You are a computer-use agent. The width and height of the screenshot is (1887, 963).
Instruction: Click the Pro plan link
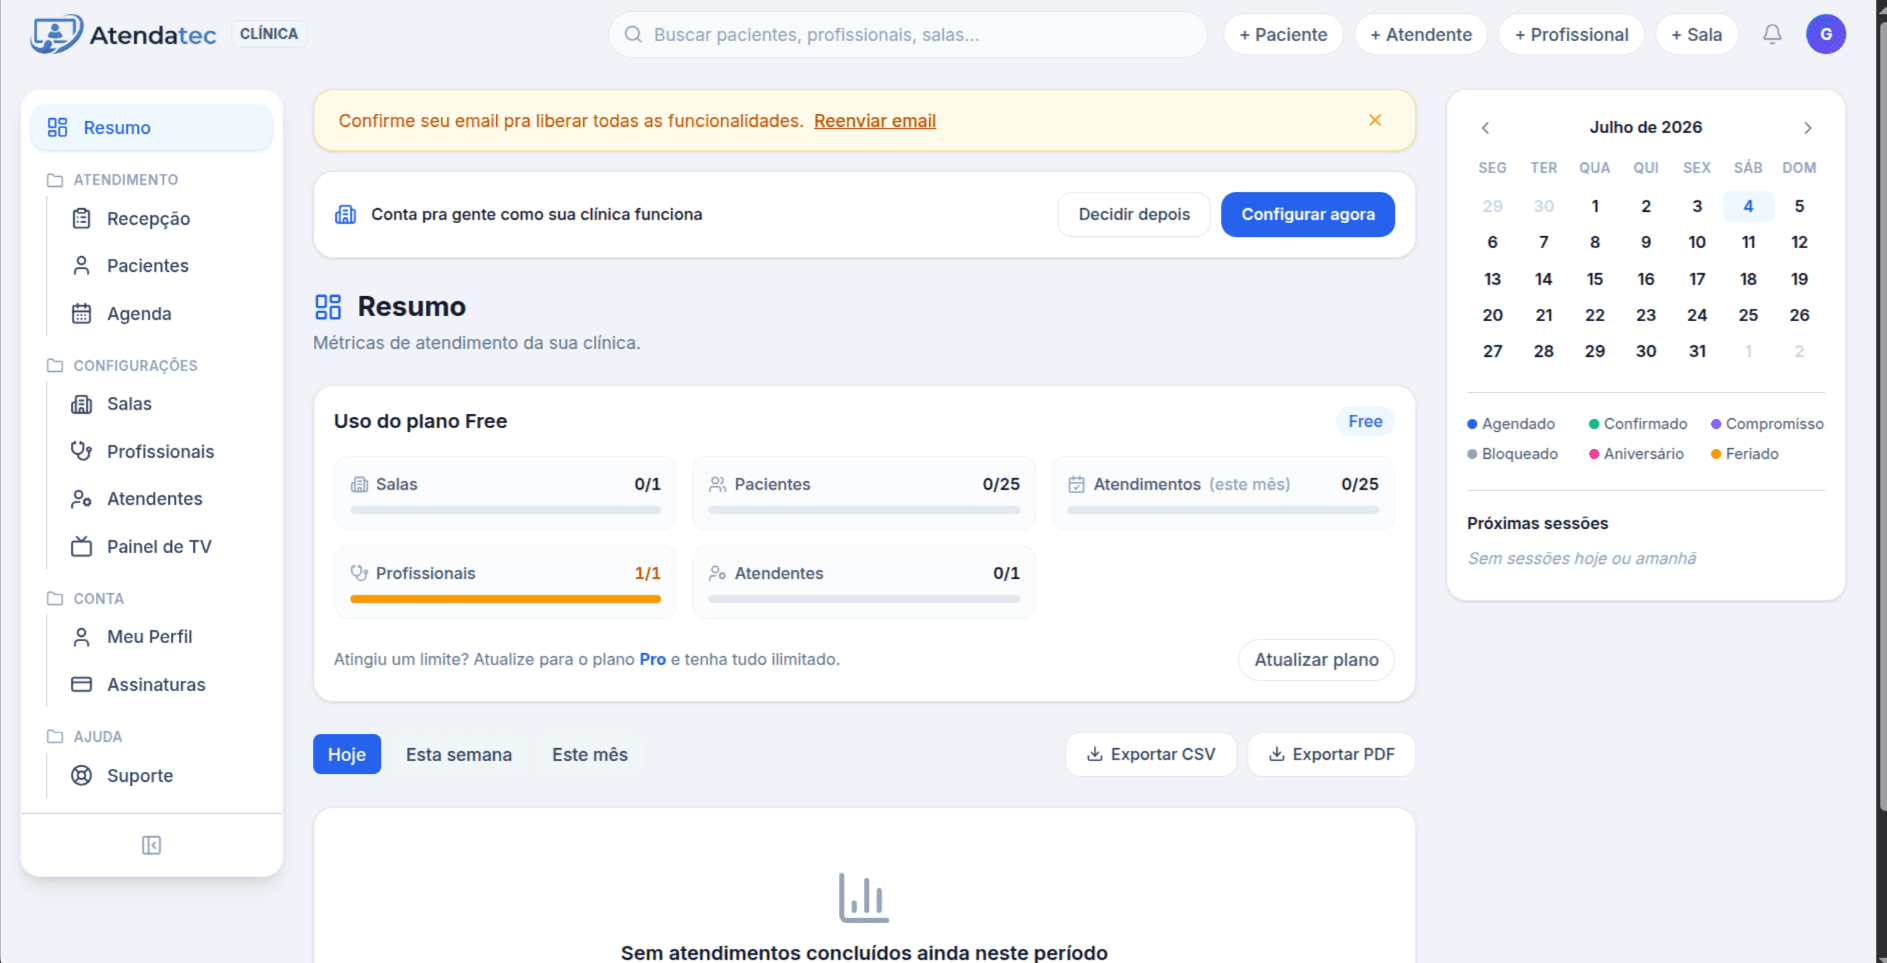click(653, 659)
